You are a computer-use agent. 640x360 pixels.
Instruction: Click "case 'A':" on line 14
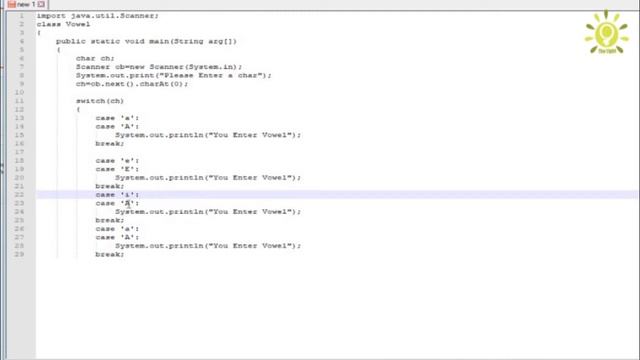click(117, 127)
